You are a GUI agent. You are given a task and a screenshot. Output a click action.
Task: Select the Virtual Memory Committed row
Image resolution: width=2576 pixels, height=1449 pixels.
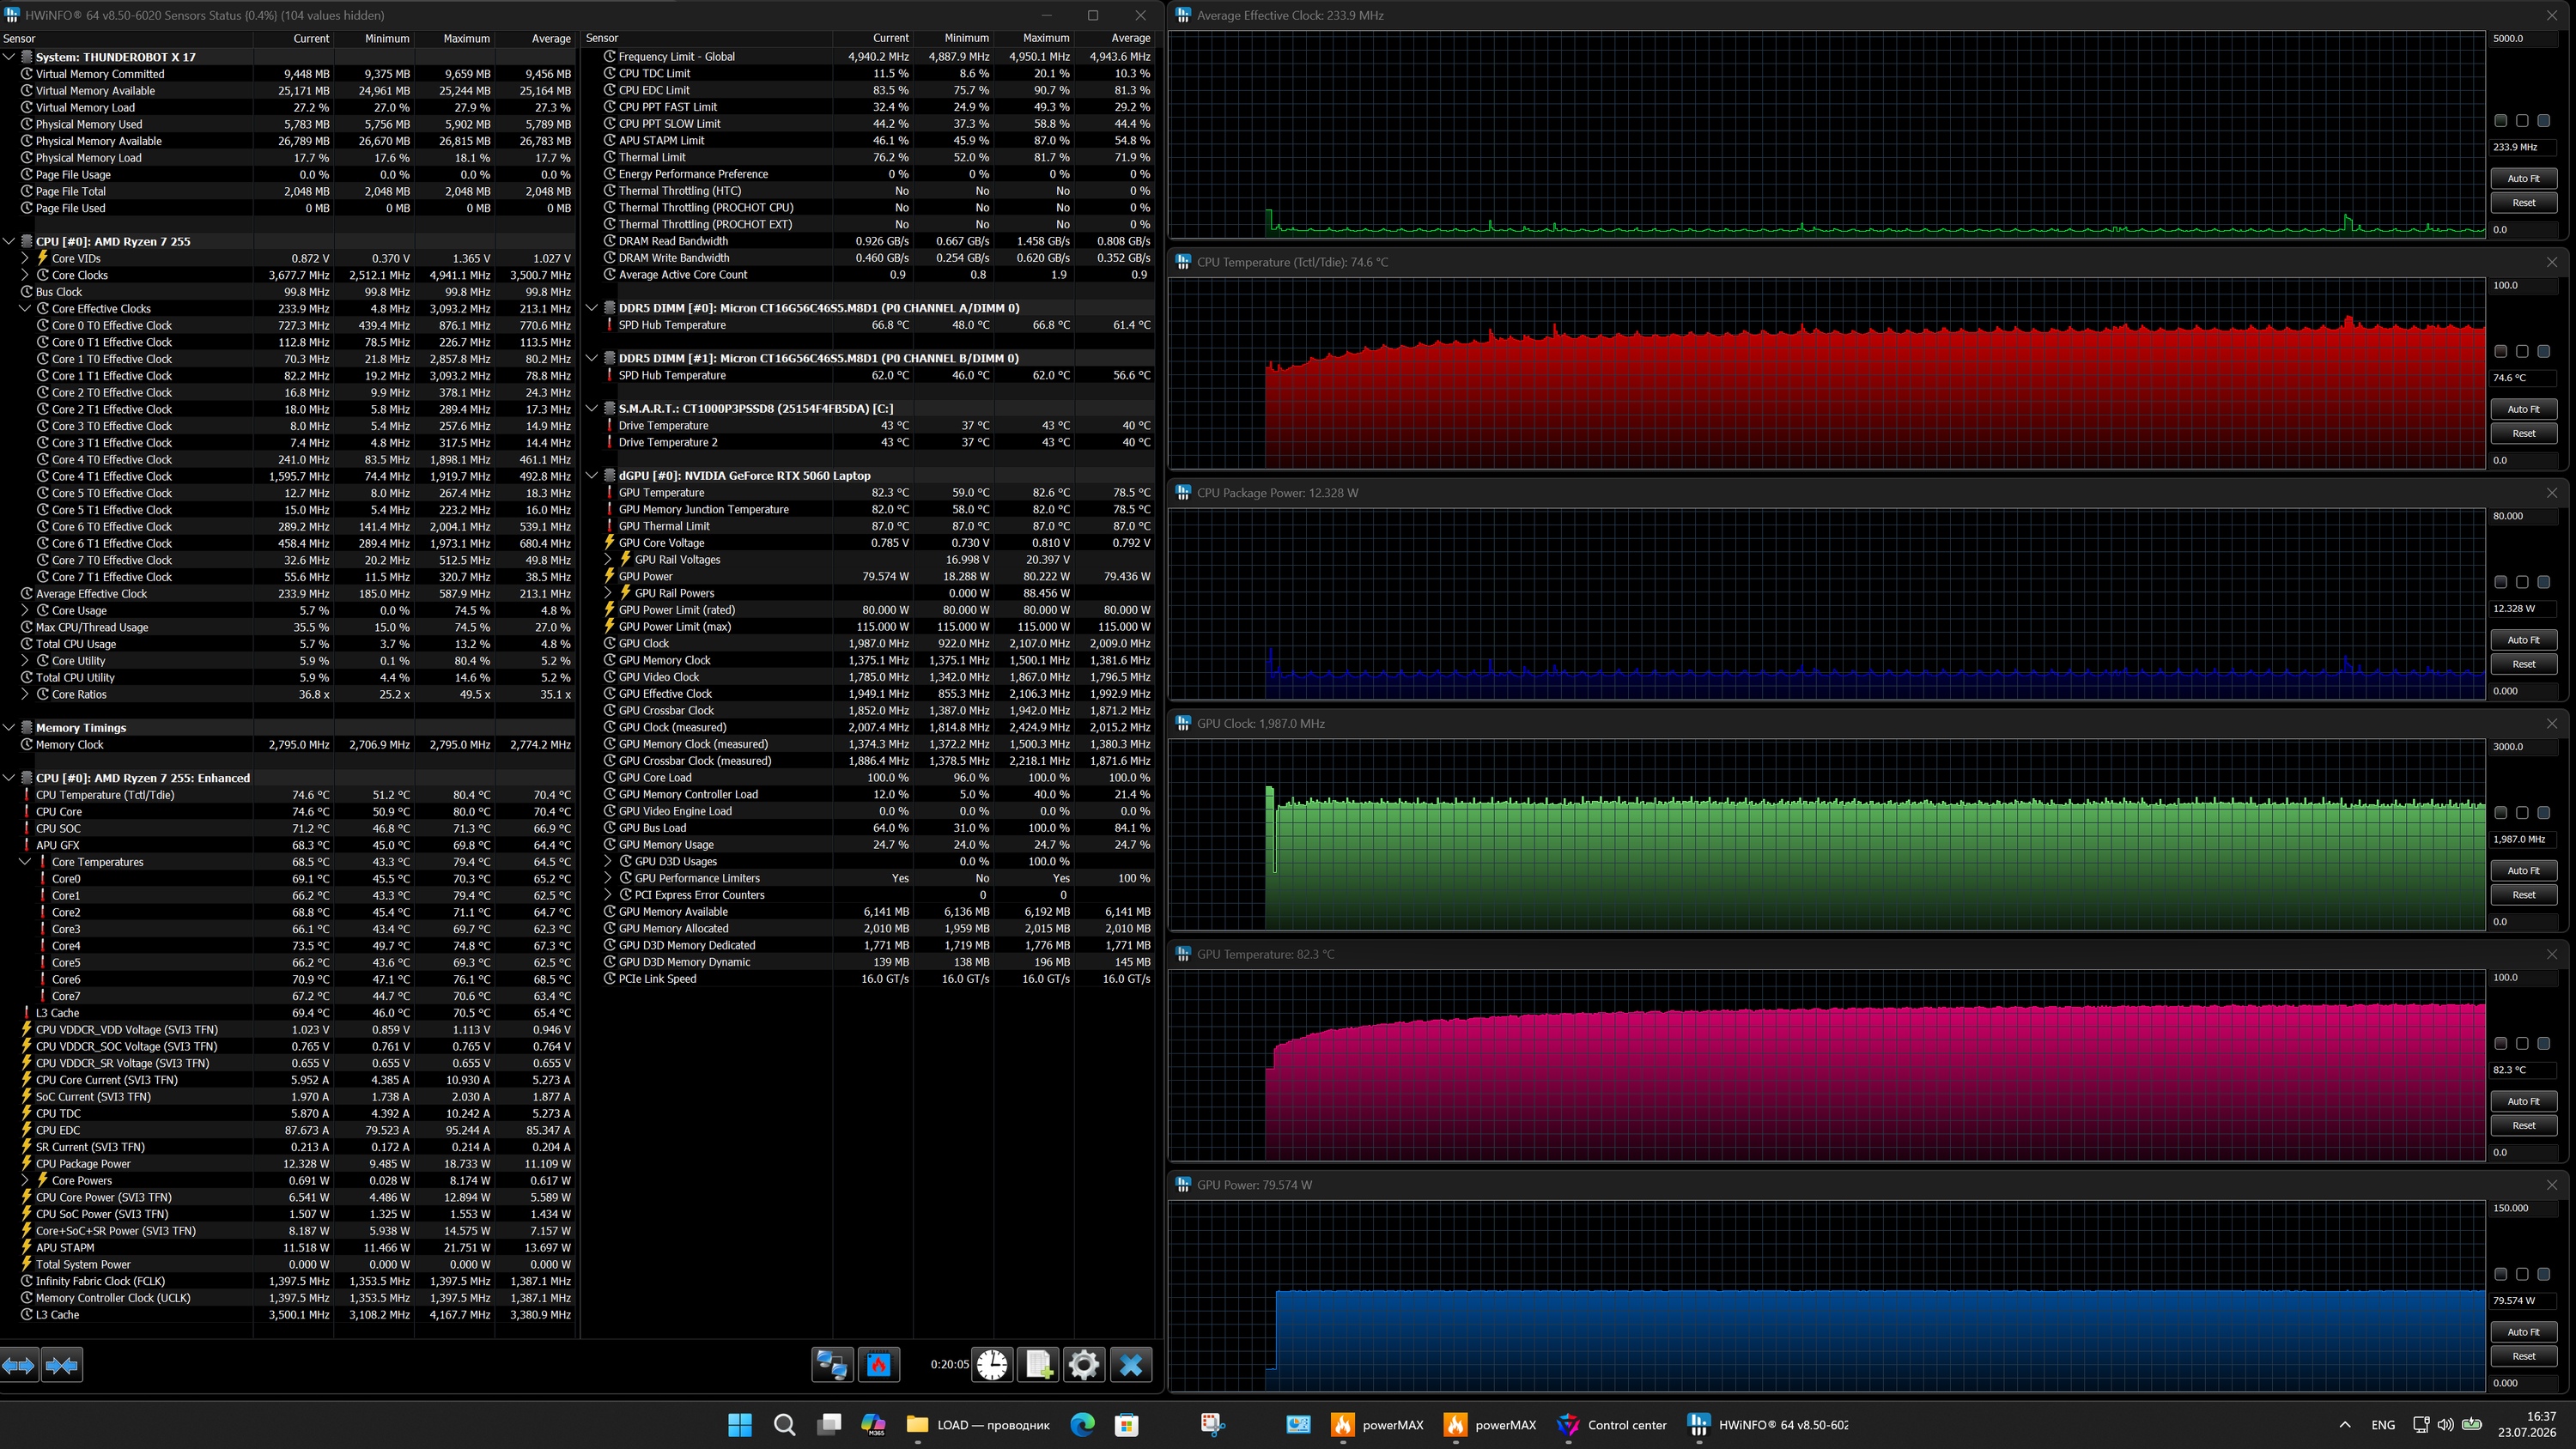point(288,74)
